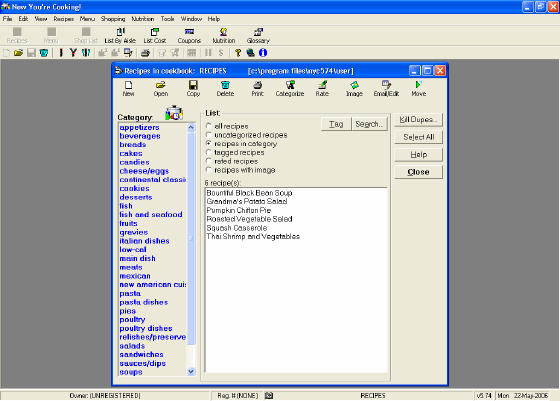Viewport: 560px width, 401px height.
Task: Open the File menu
Action: point(8,19)
